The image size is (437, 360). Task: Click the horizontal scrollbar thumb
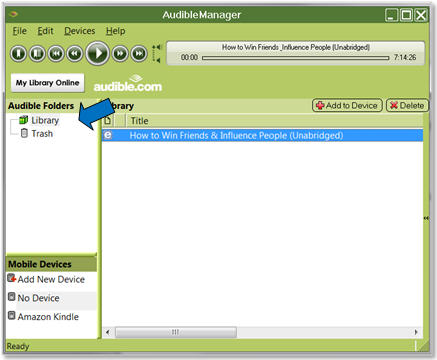pyautogui.click(x=176, y=332)
